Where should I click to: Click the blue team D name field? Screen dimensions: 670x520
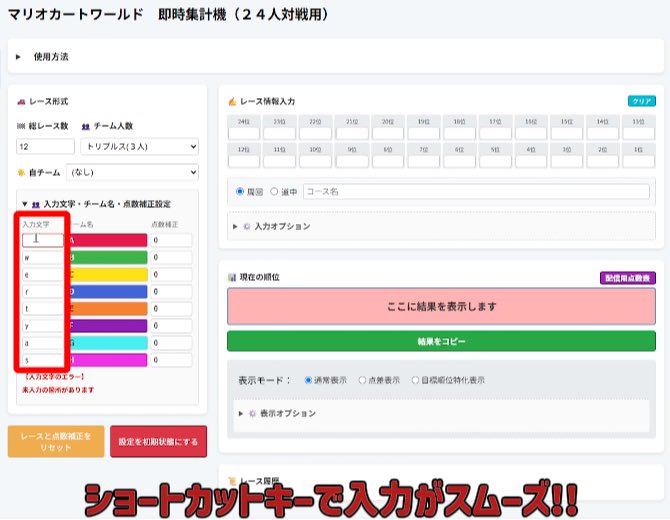(x=108, y=291)
